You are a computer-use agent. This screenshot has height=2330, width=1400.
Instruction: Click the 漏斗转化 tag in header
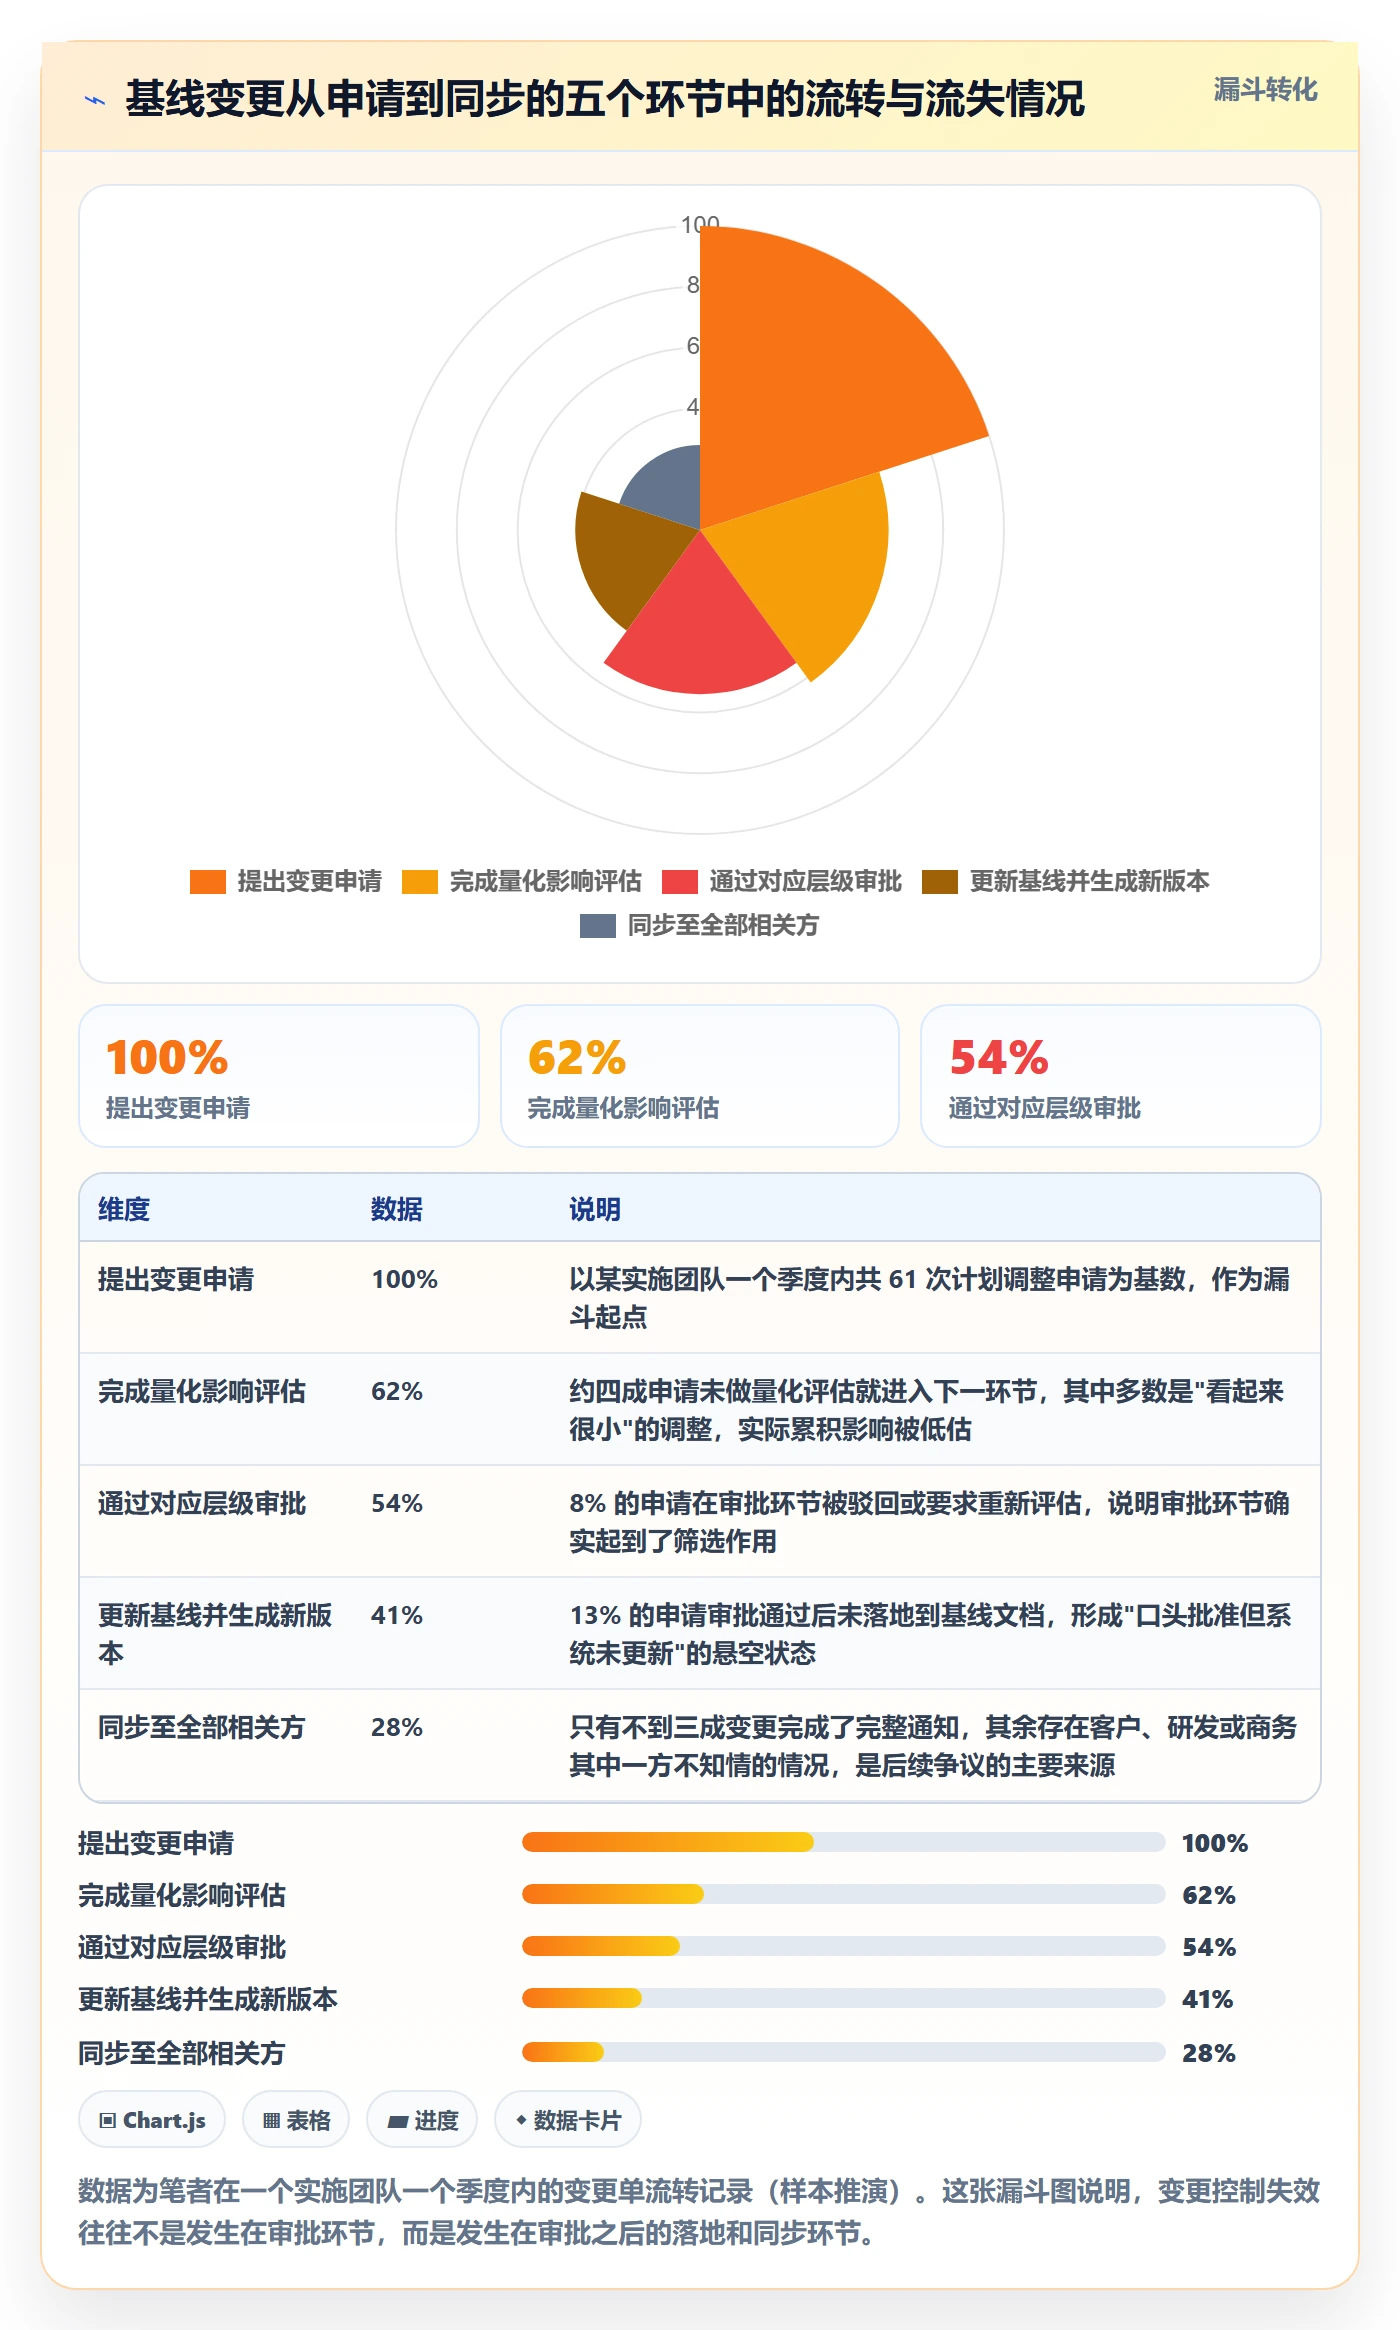[x=1265, y=90]
